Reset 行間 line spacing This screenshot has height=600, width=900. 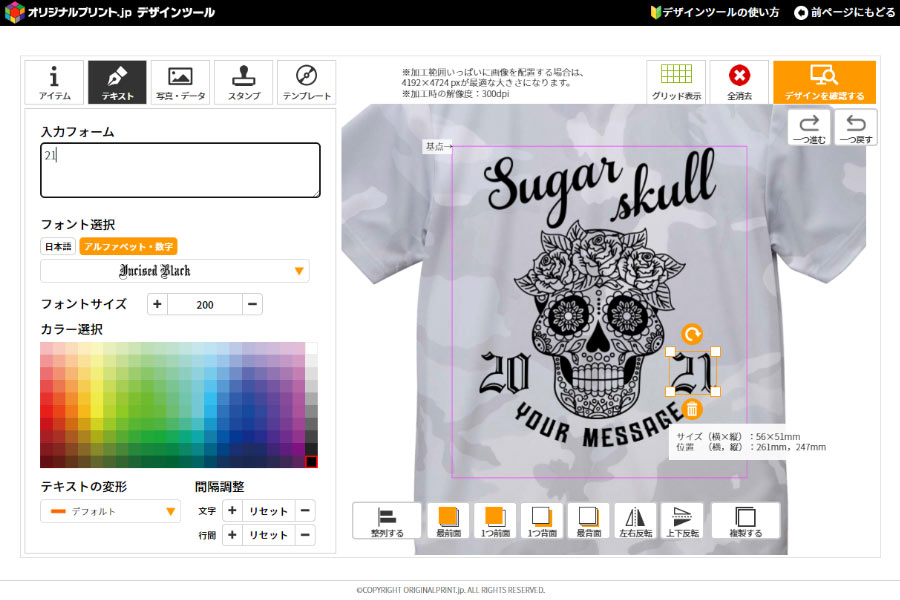click(x=268, y=535)
